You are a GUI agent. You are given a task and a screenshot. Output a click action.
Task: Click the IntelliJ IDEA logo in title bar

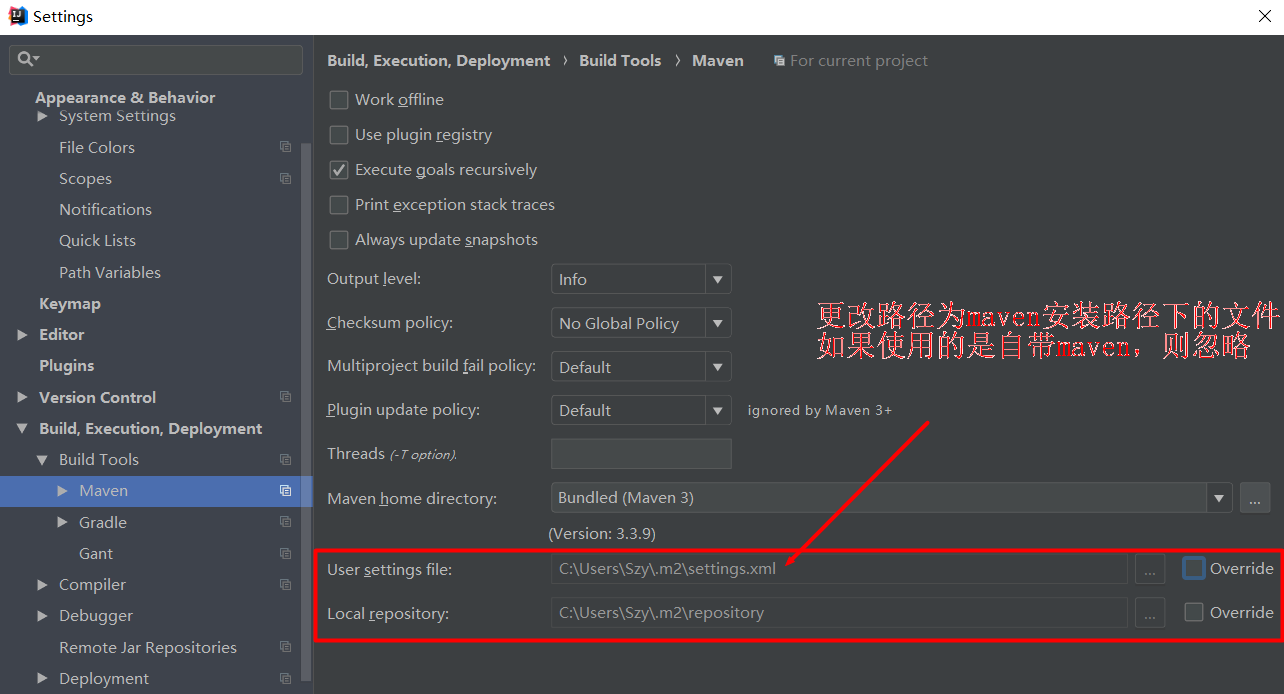17,16
